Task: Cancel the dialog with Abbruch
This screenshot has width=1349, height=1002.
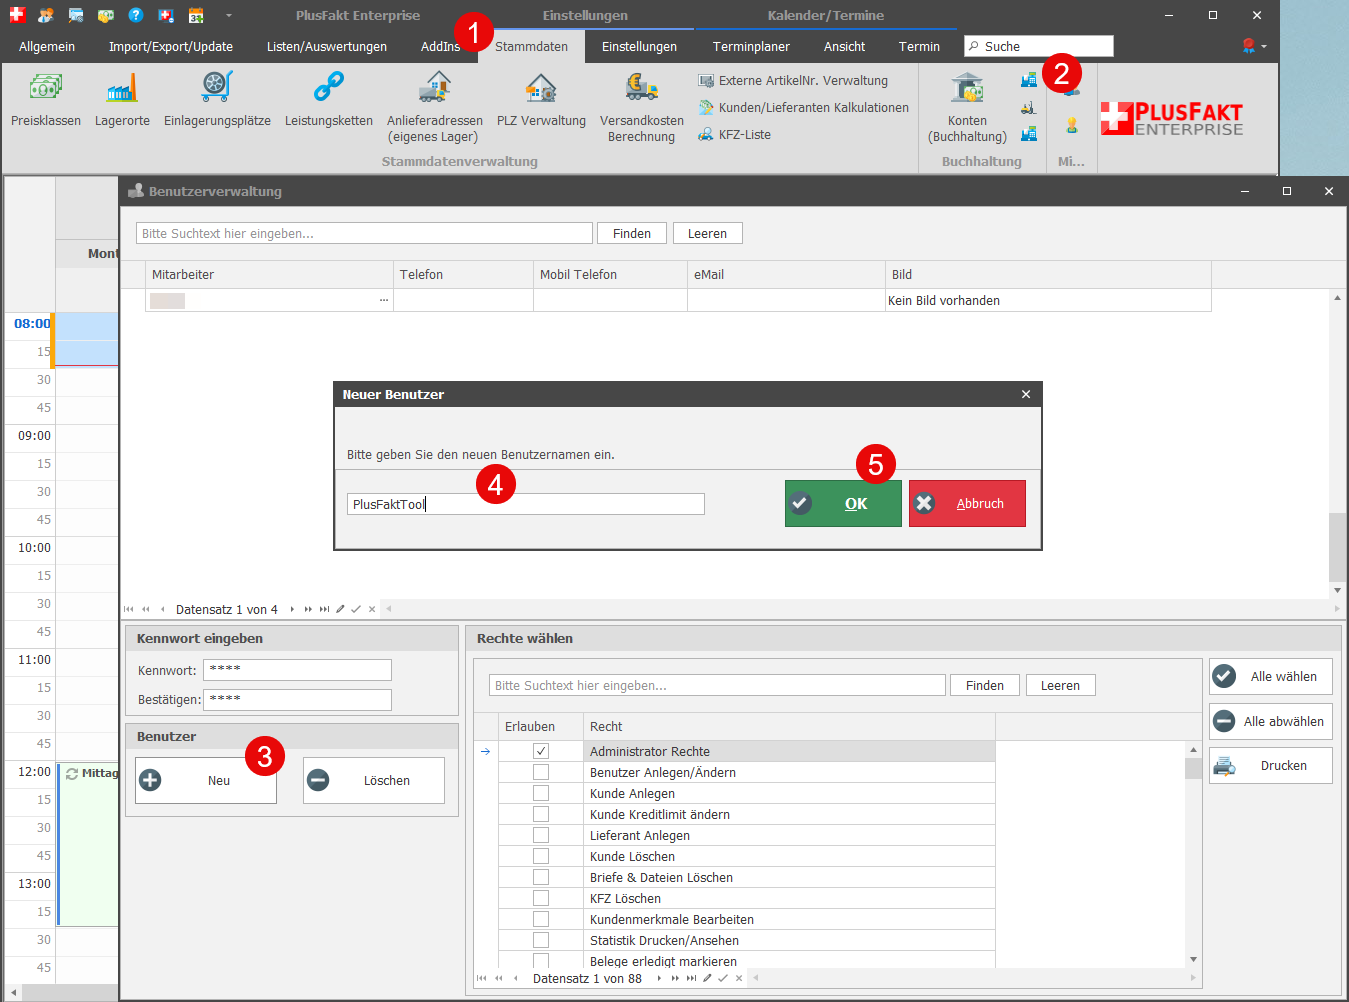Action: [967, 503]
